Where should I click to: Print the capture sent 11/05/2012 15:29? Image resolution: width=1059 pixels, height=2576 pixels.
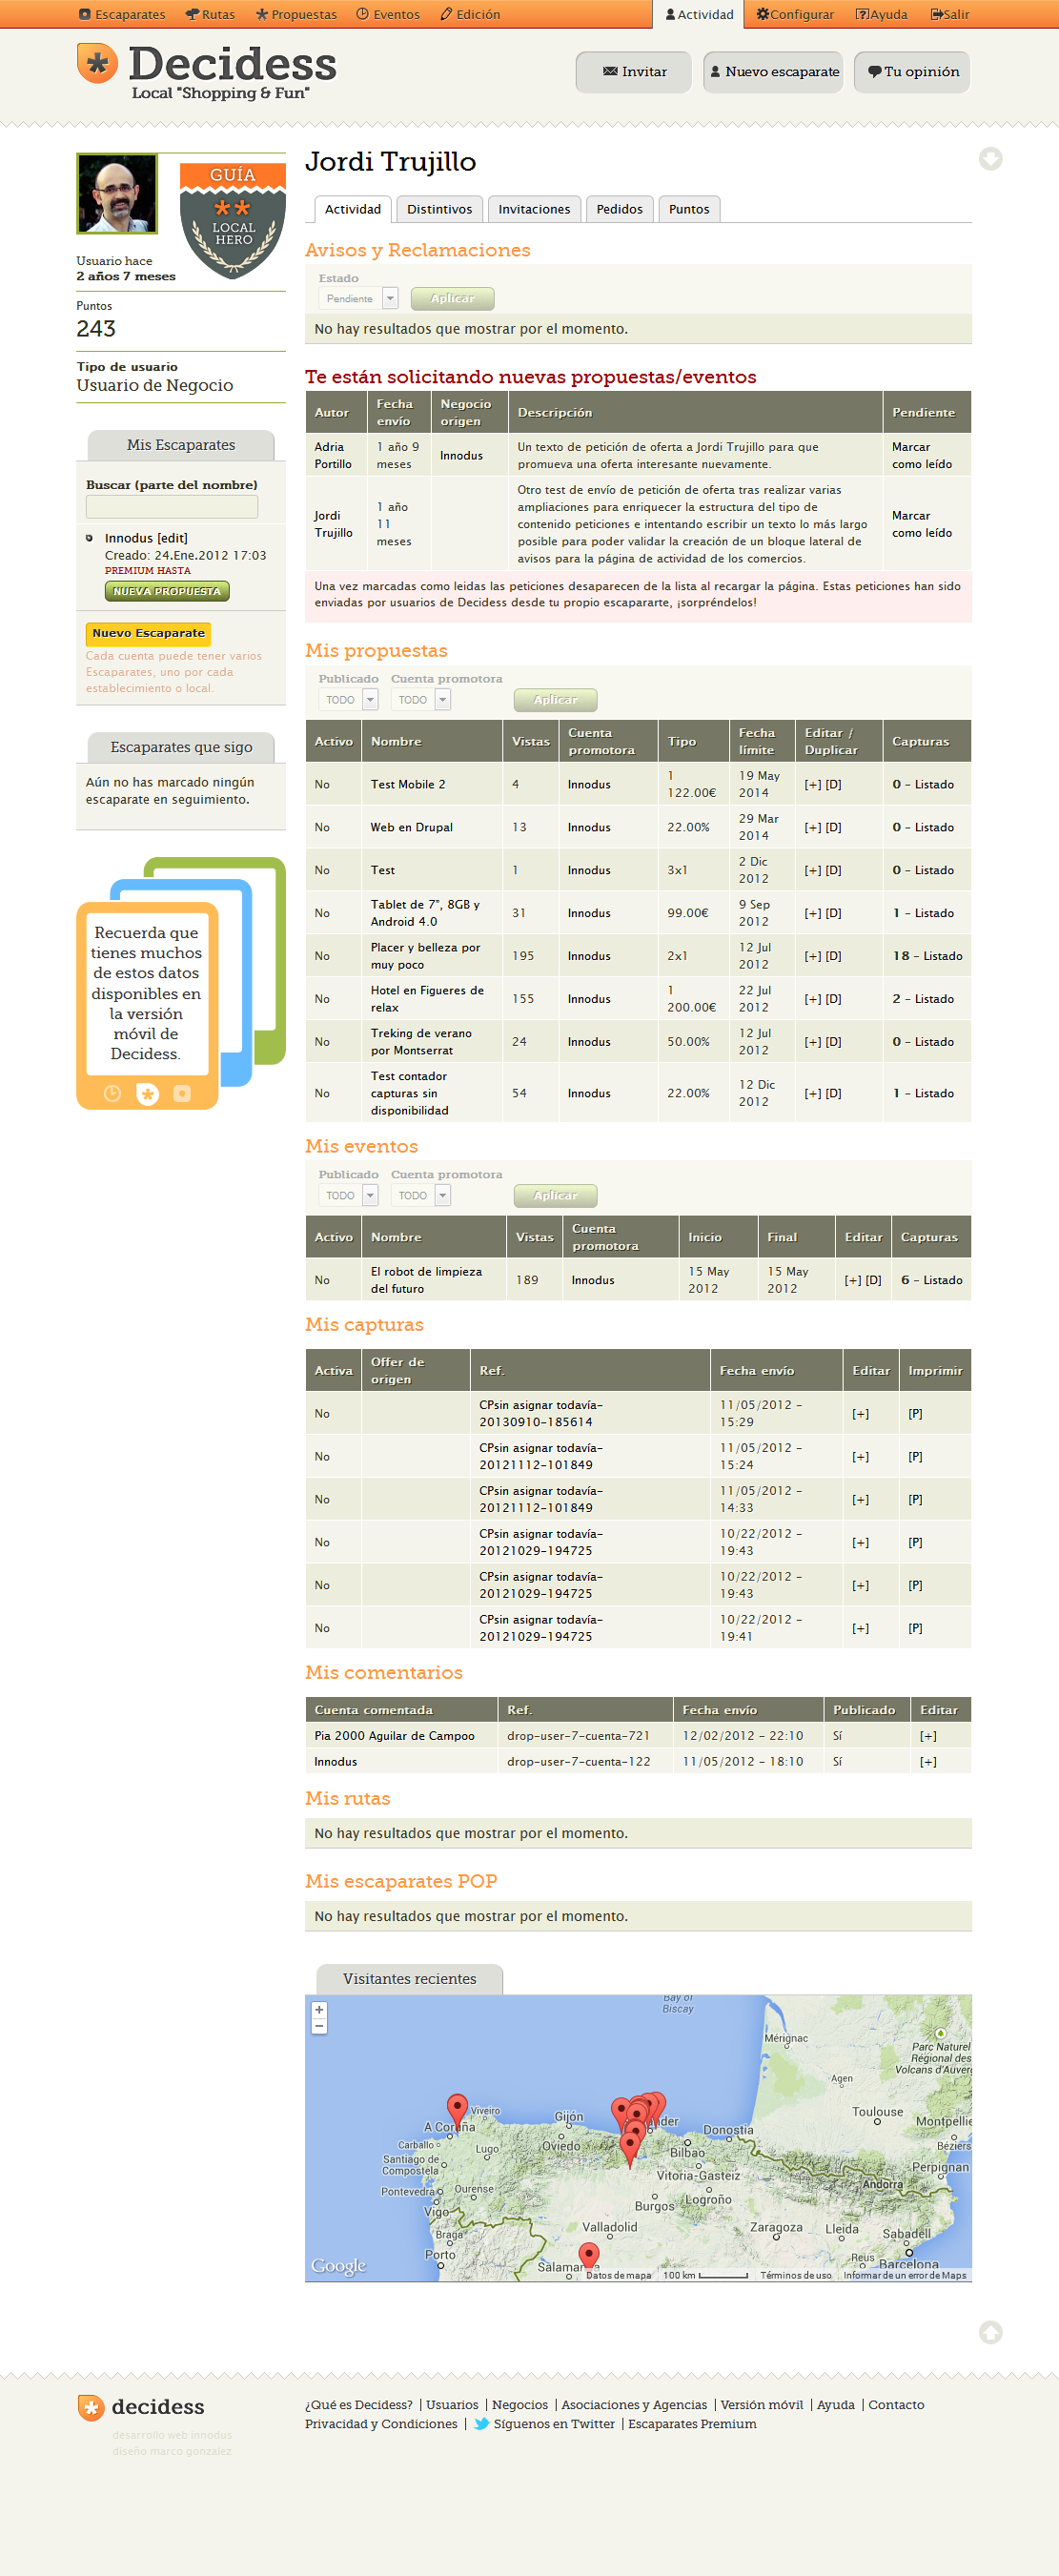click(x=915, y=1414)
